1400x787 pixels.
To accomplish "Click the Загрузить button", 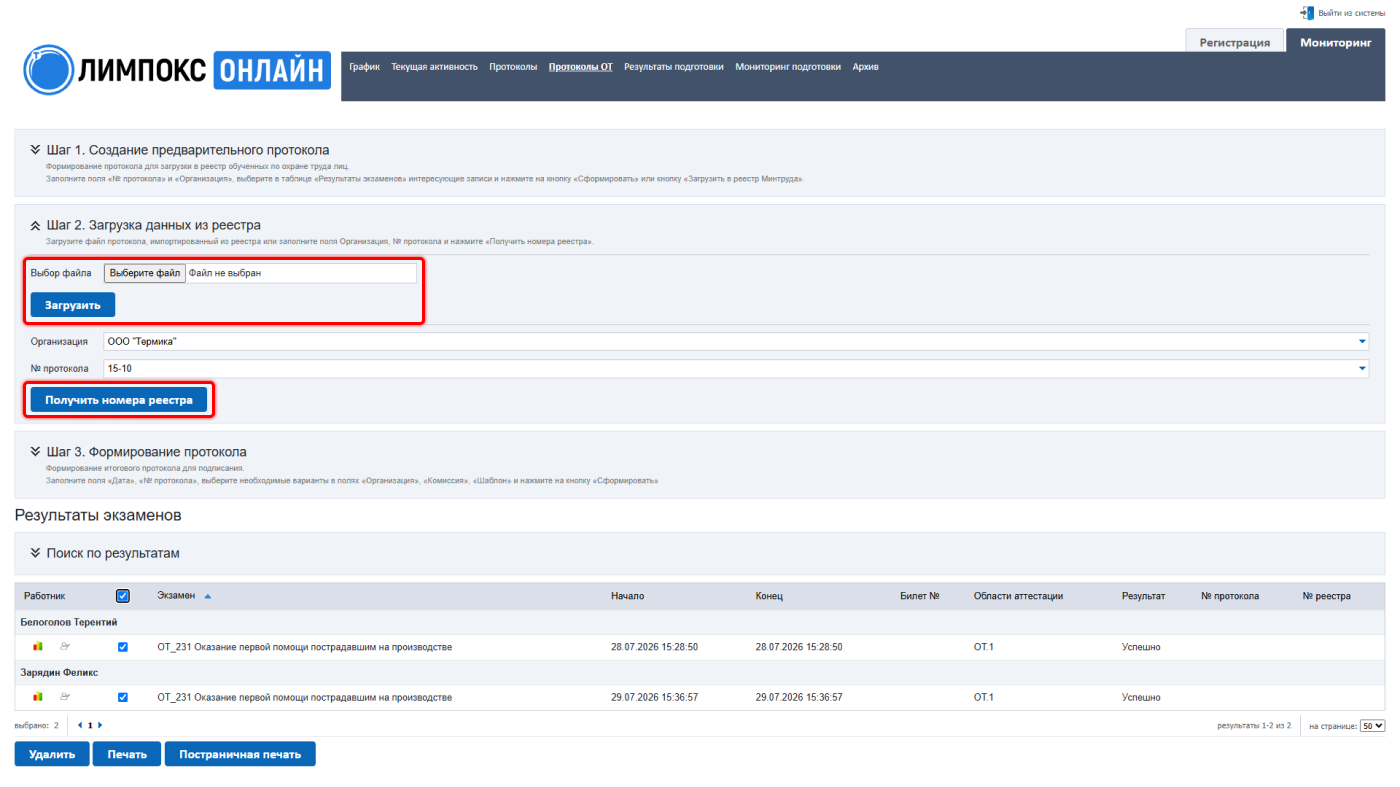I will (73, 305).
